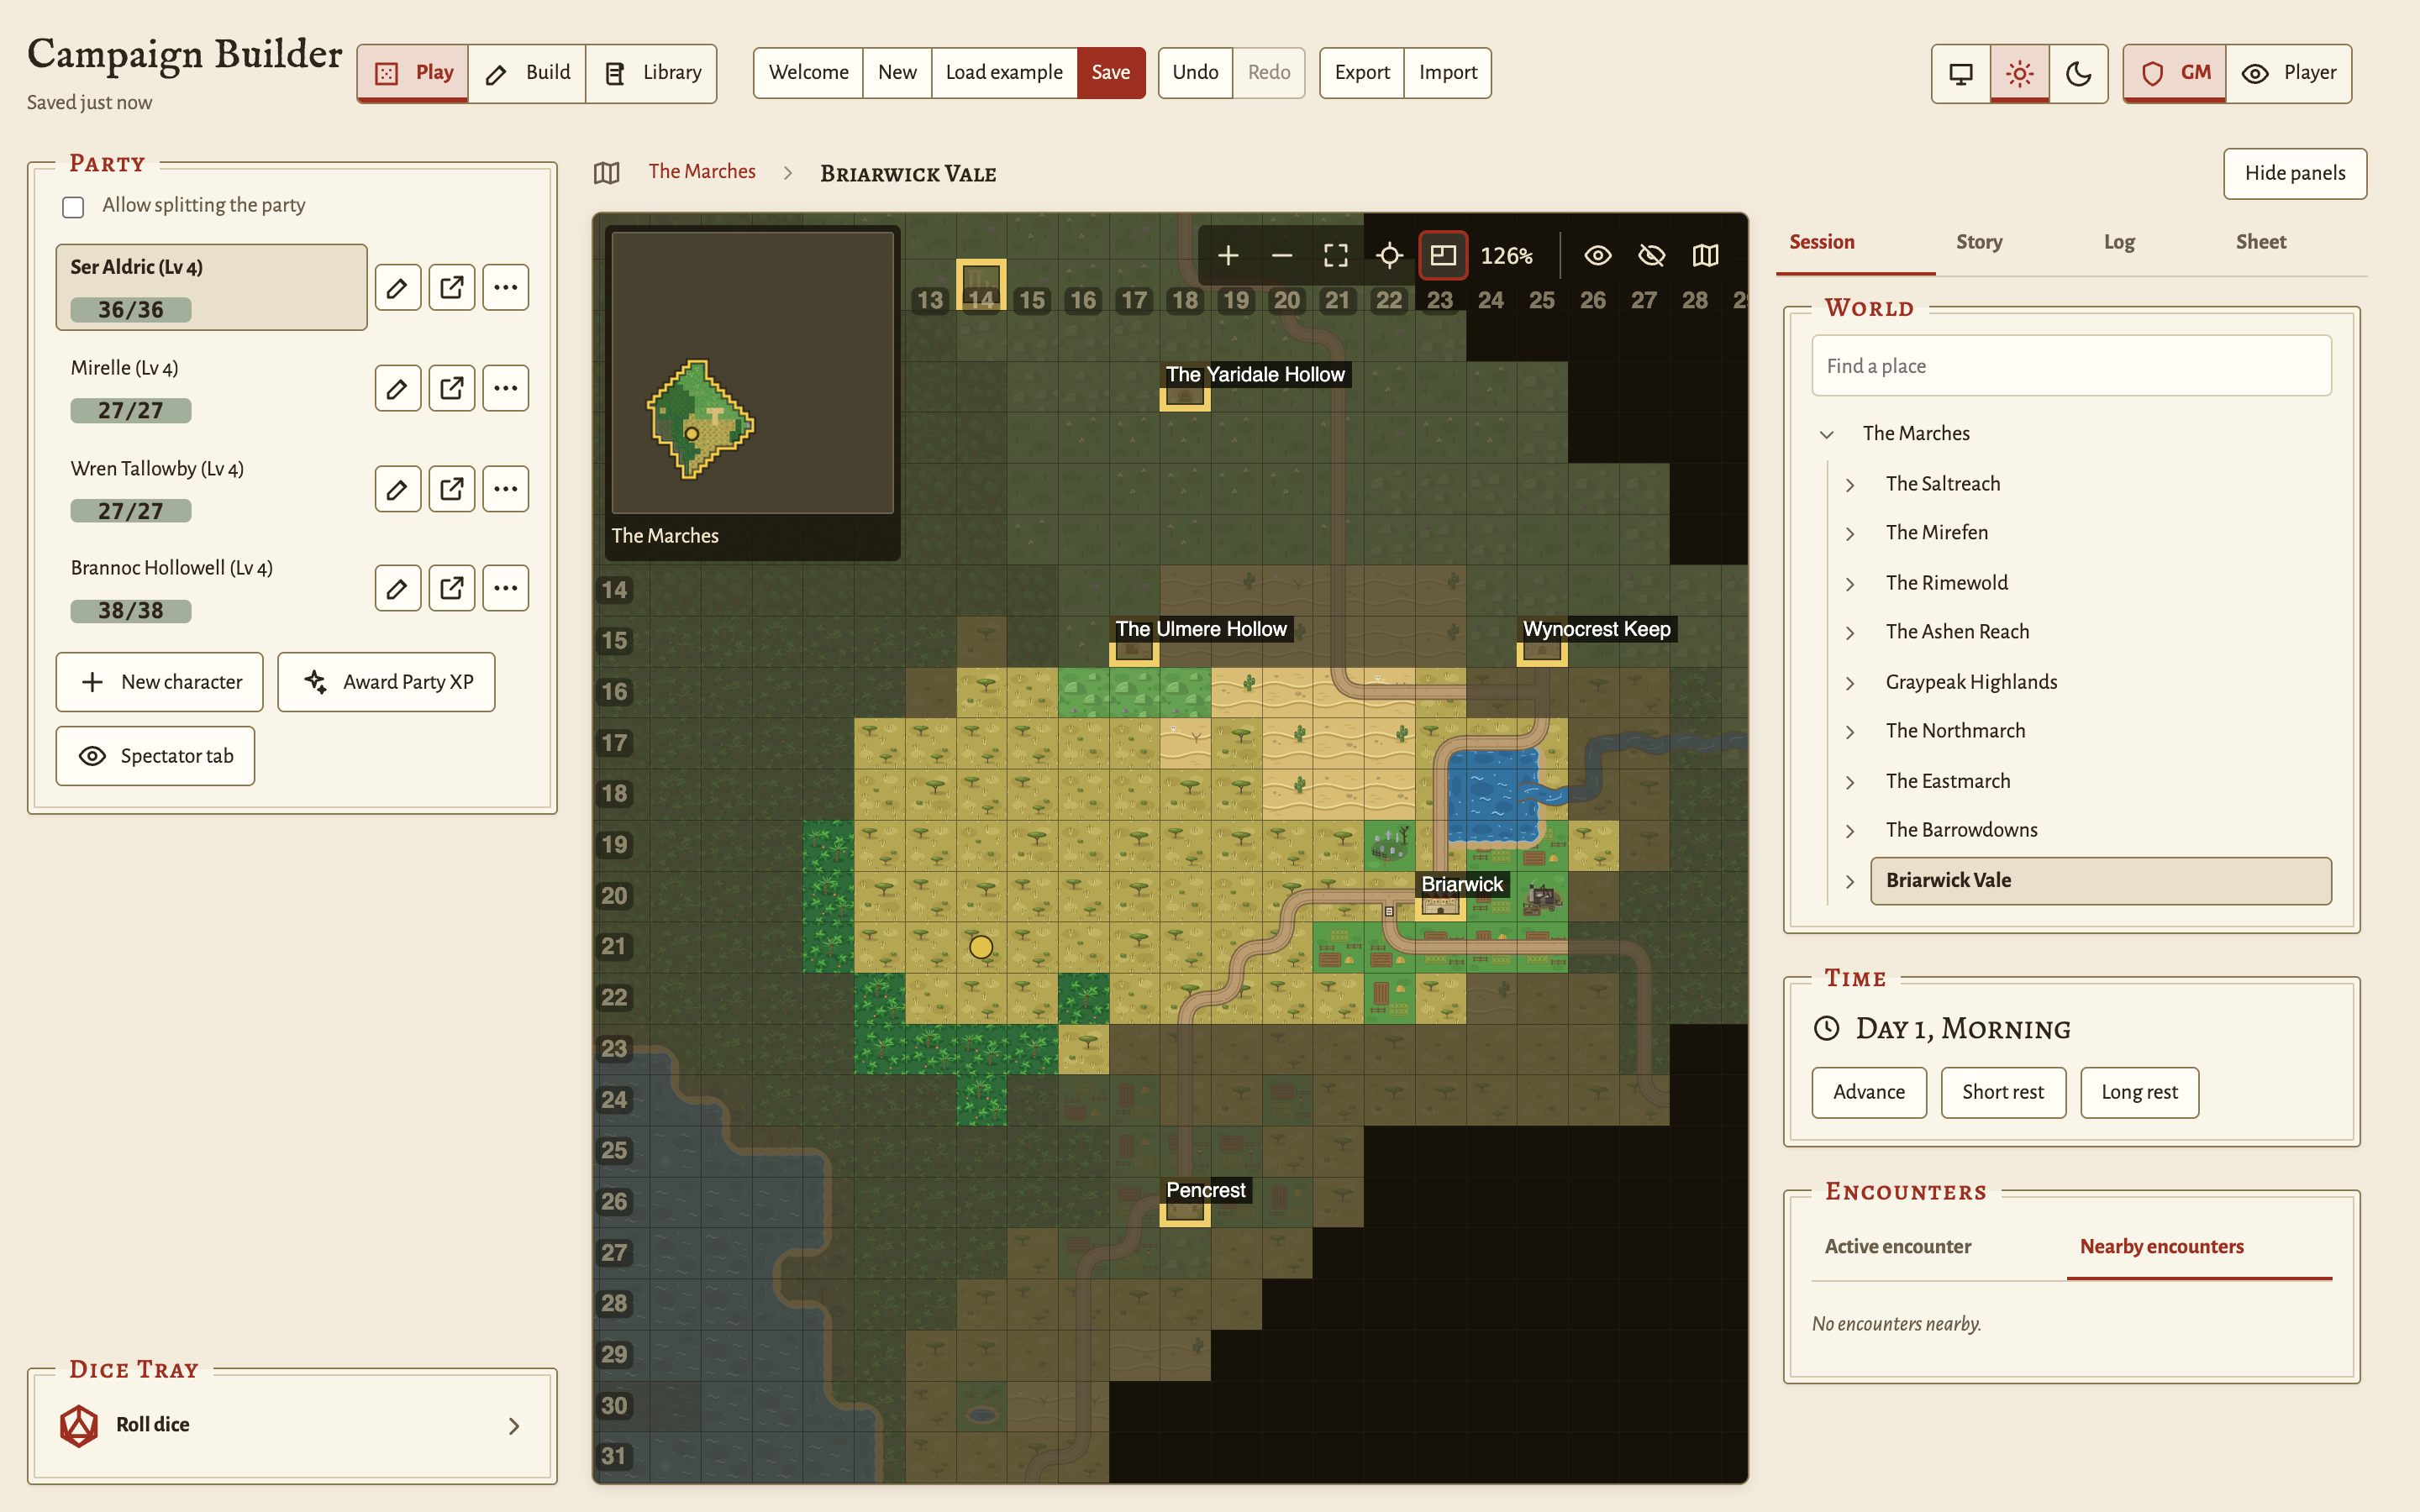Click the yellow party token on map
Screen dimensions: 2420x1512
coord(981,946)
